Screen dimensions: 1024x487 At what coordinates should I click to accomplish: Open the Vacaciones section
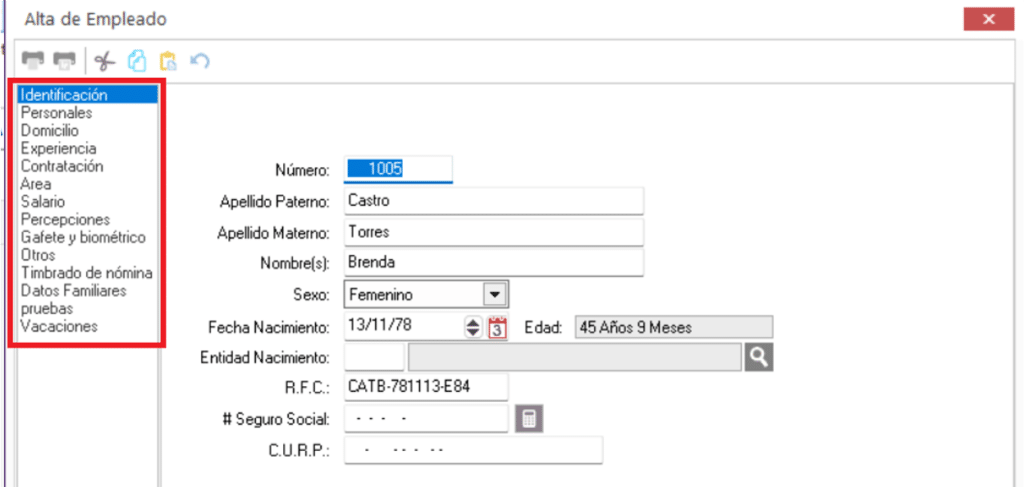tap(59, 326)
